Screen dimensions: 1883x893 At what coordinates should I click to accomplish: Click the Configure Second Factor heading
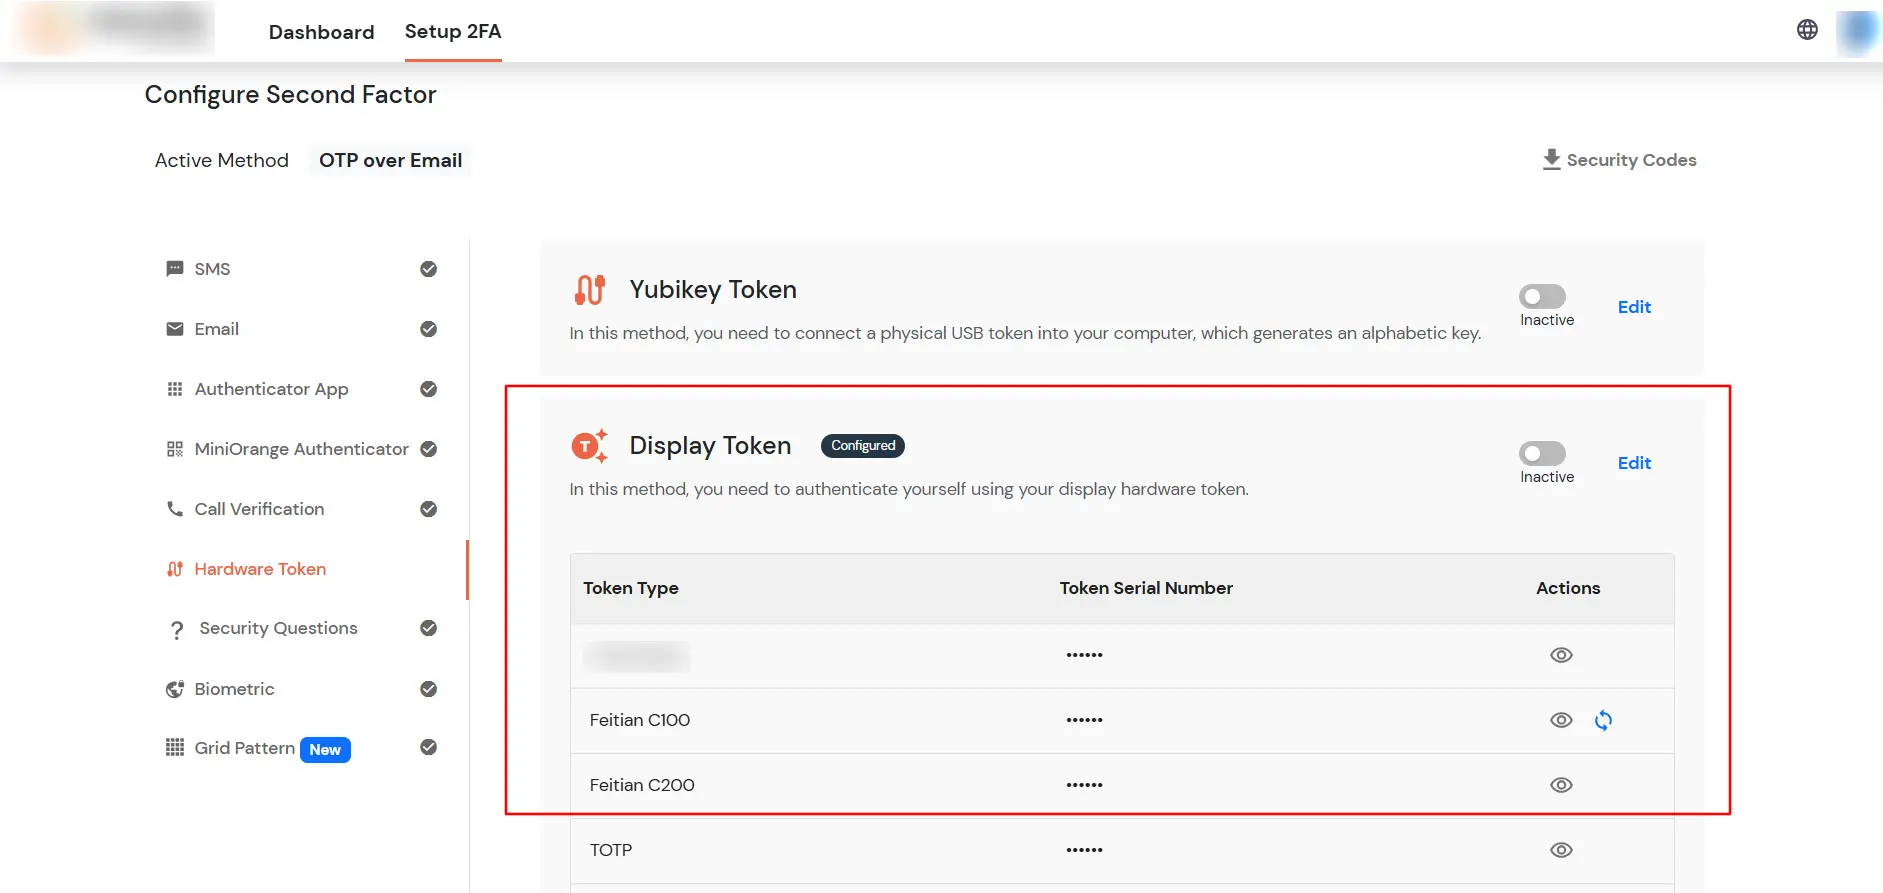click(x=290, y=95)
